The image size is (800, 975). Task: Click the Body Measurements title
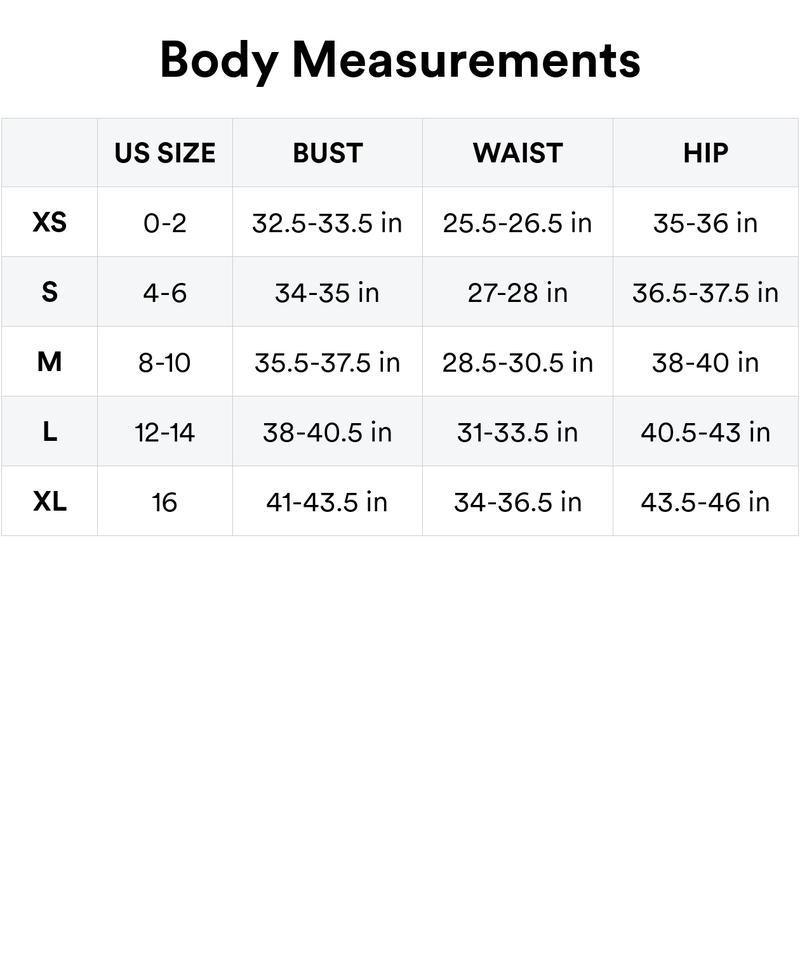tap(400, 59)
